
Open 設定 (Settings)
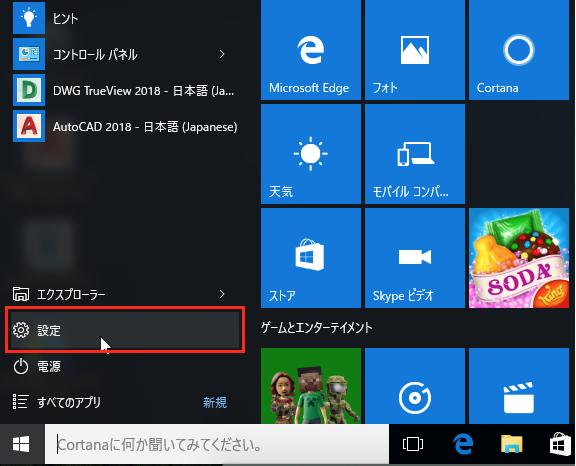click(125, 330)
